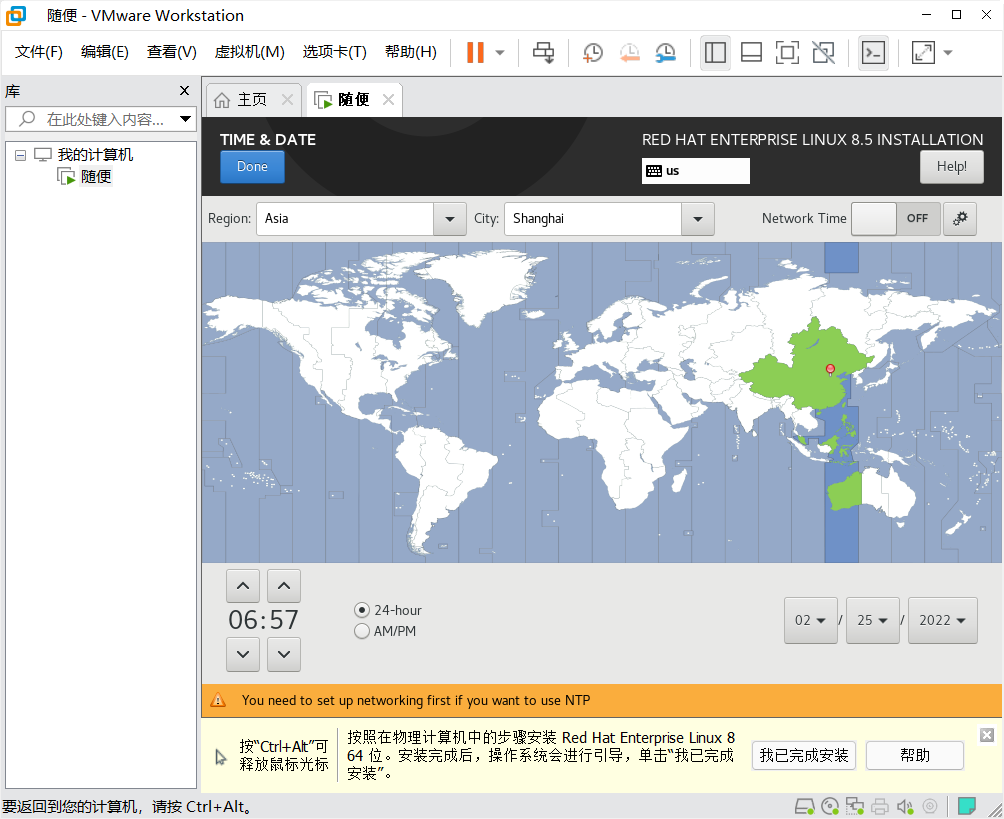Viewport: 1004px width, 819px height.
Task: Toggle the thumbnail bar view
Action: tap(751, 53)
